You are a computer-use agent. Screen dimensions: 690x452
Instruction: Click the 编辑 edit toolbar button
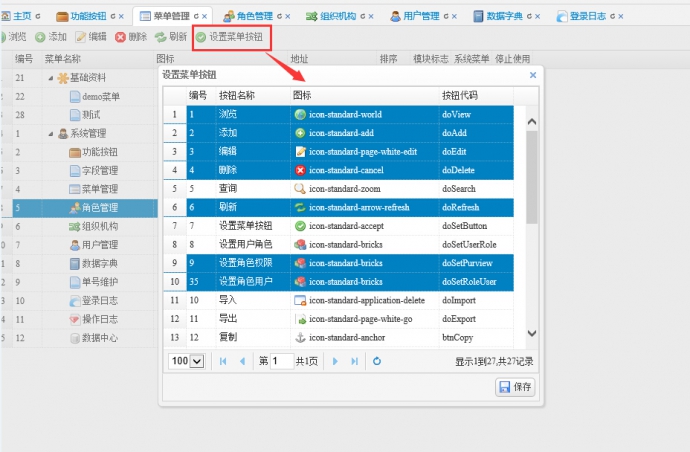(x=91, y=37)
